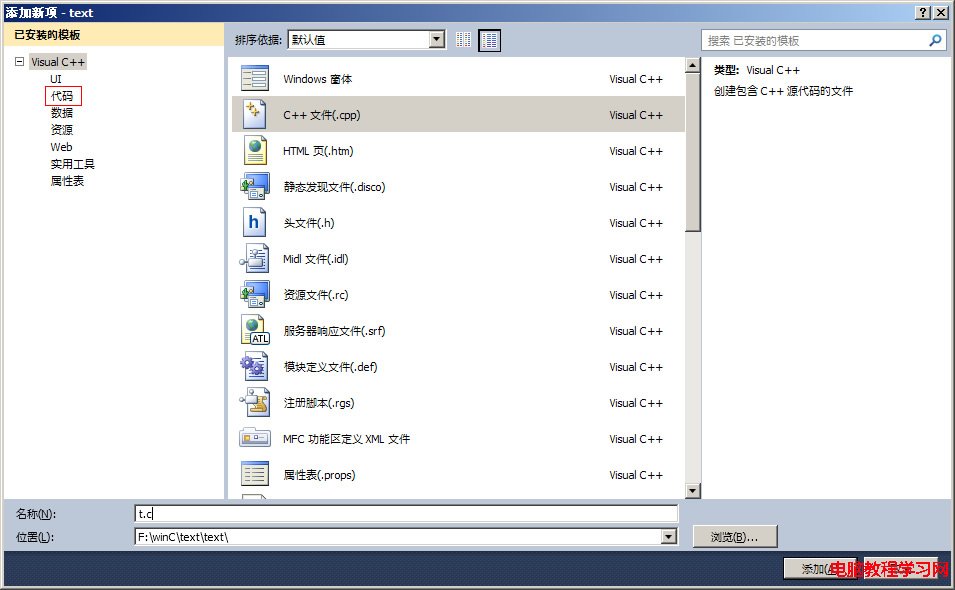Click the 属性表(.props) icon
This screenshot has height=590, width=955.
(x=255, y=474)
